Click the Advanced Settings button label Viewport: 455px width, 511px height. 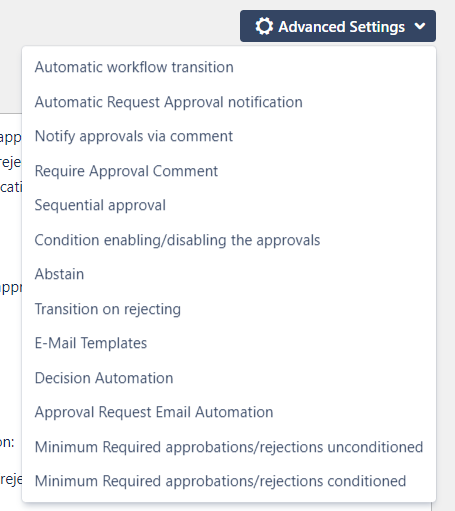click(342, 27)
